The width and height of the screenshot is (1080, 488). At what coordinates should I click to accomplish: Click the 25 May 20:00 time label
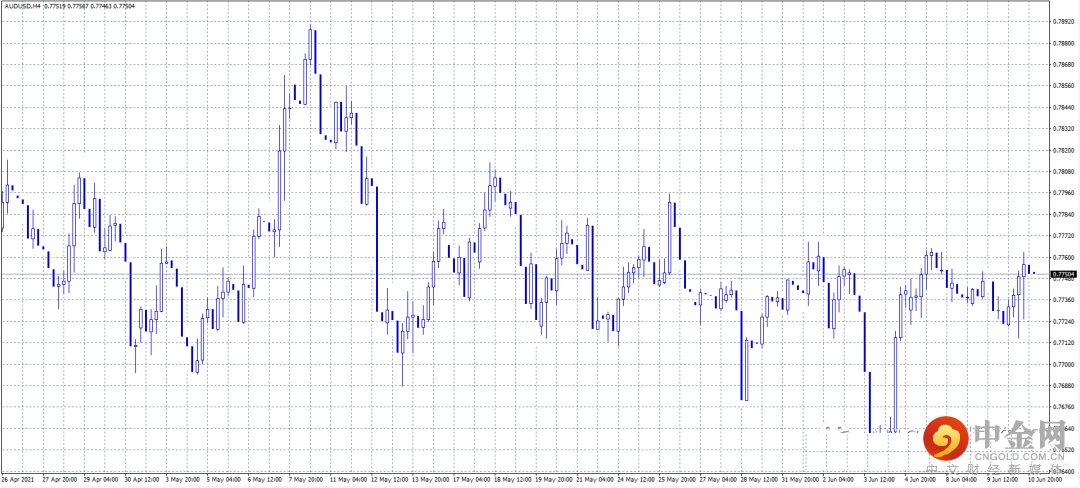(677, 479)
